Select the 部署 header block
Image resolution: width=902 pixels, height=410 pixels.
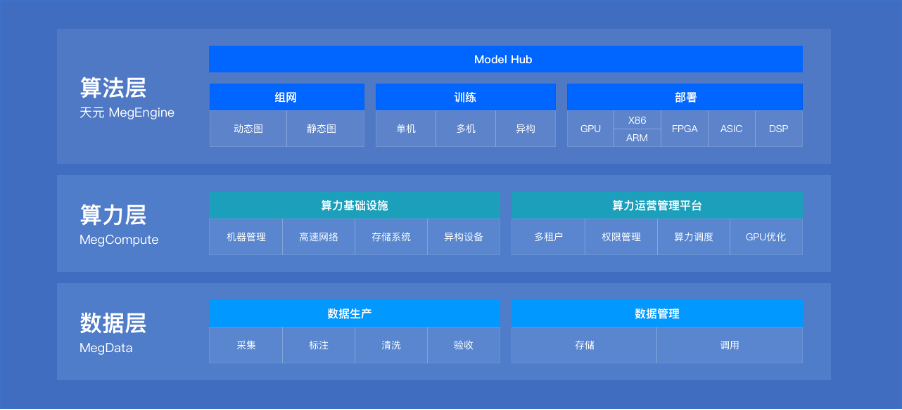685,97
